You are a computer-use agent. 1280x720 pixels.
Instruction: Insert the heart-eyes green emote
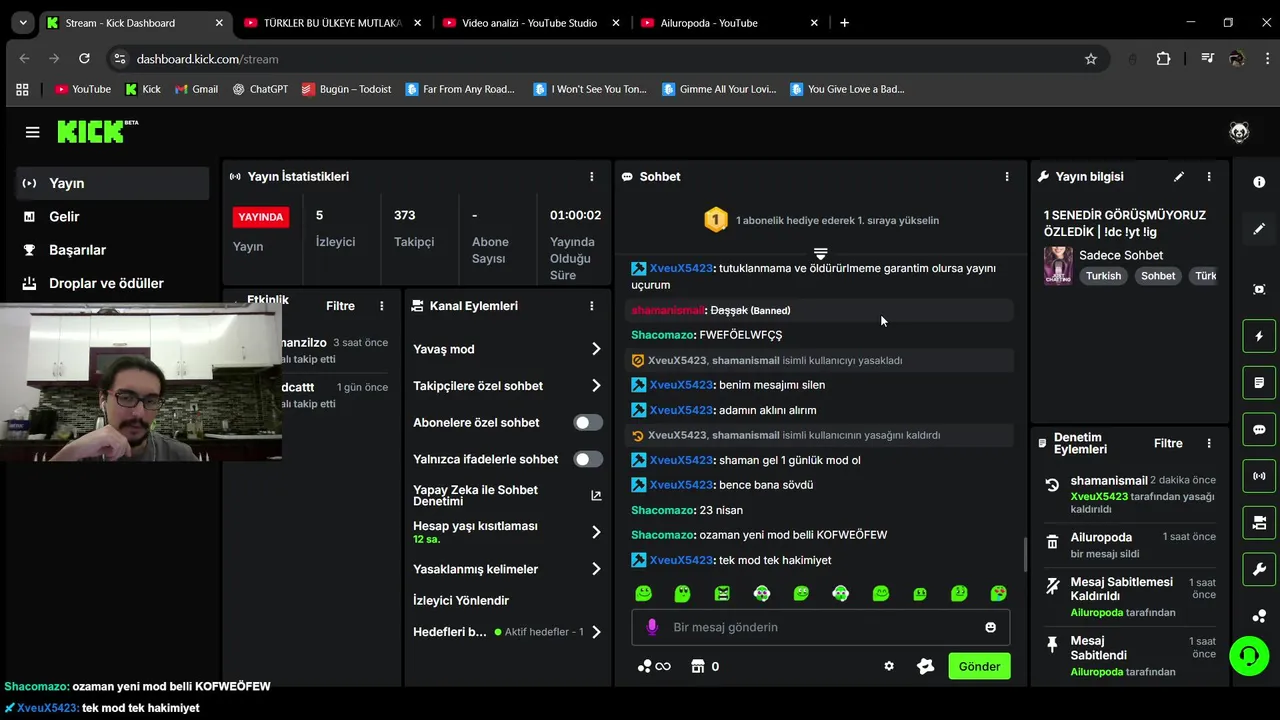[x=998, y=594]
